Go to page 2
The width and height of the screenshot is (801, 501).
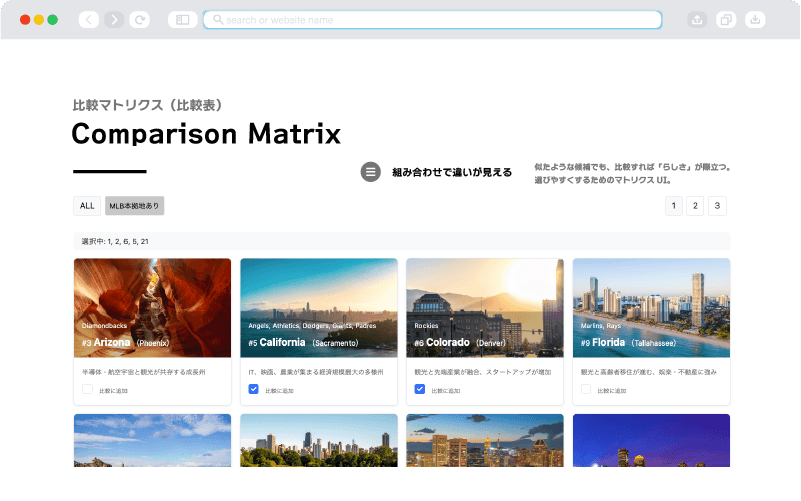click(x=695, y=206)
